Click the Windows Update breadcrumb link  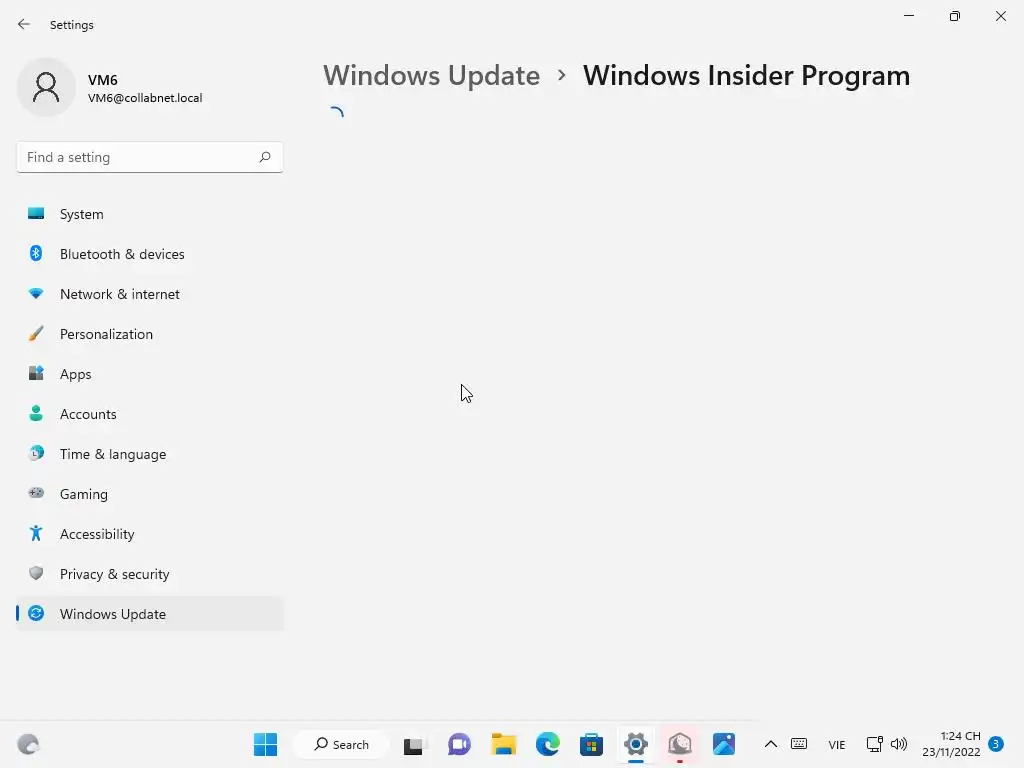[x=432, y=76]
